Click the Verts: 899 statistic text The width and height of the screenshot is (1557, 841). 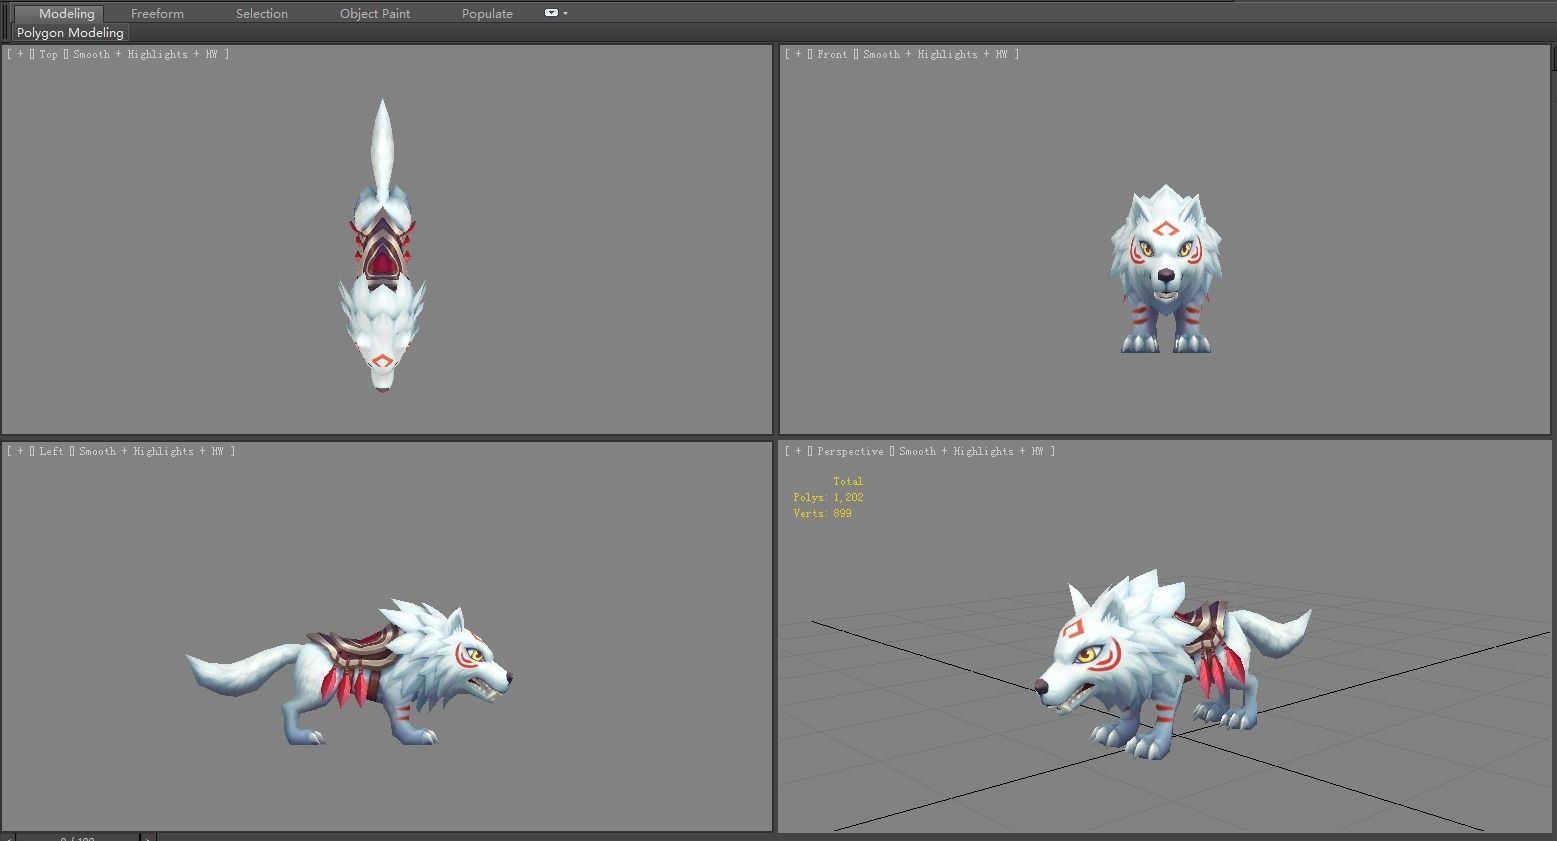[x=822, y=513]
